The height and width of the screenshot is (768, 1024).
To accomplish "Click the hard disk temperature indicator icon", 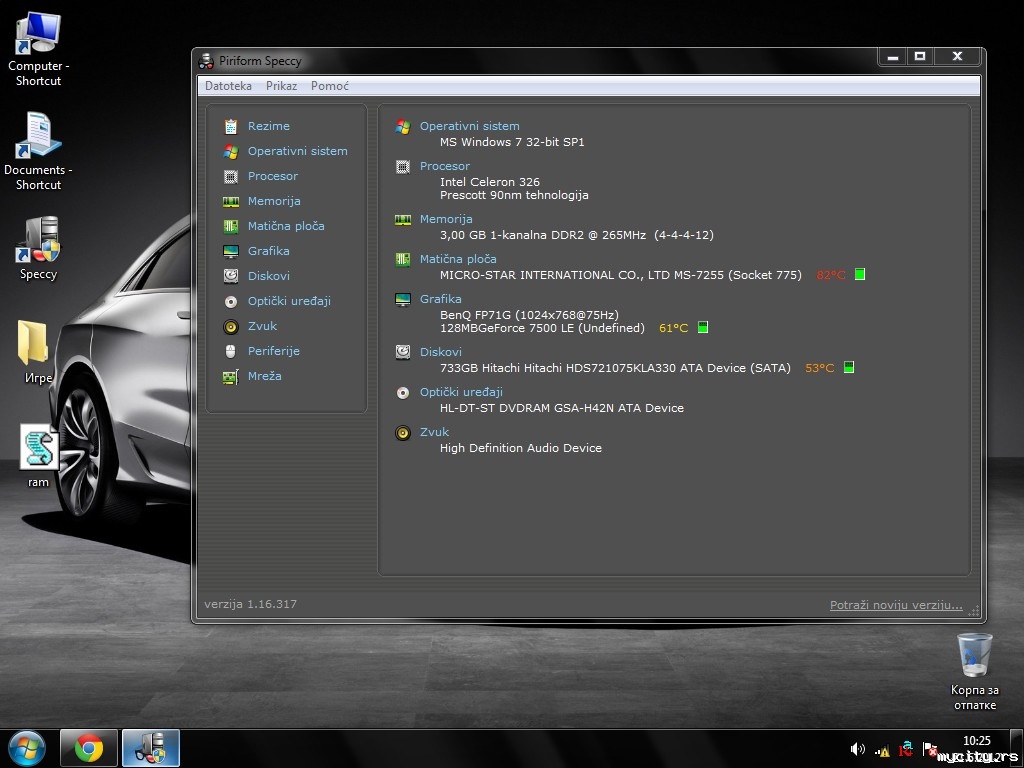I will [x=849, y=368].
